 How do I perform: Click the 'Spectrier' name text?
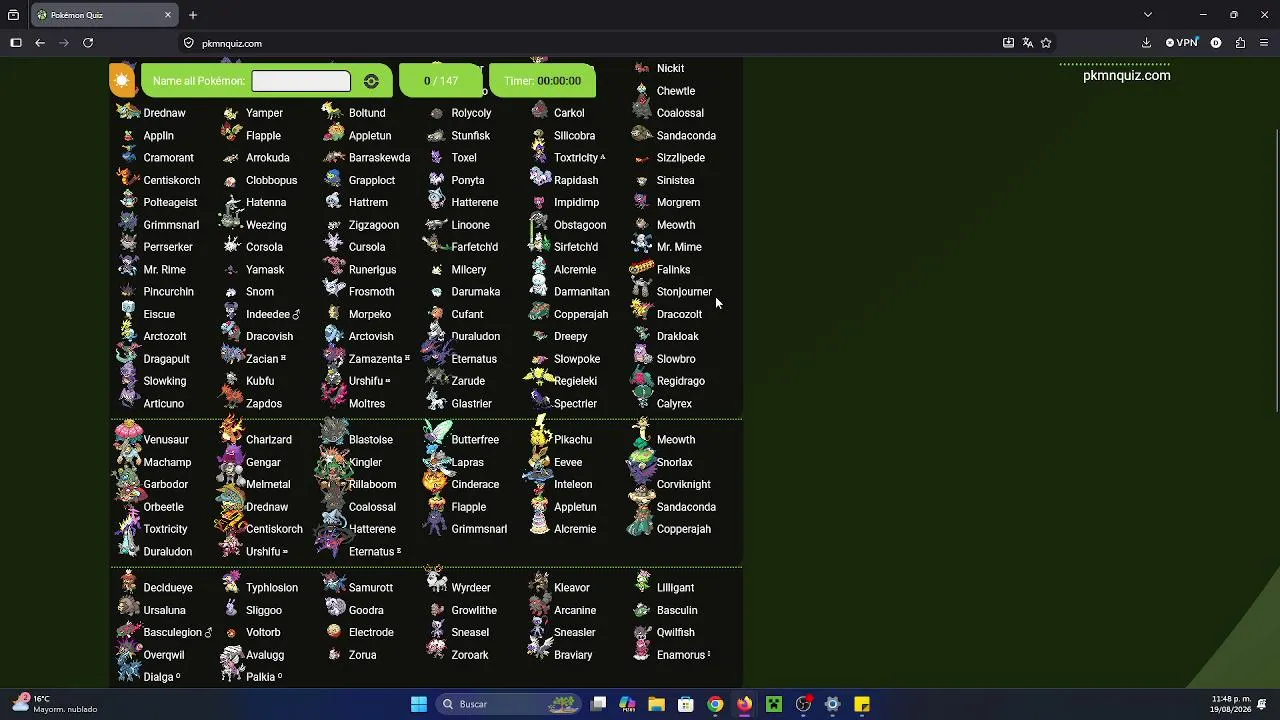coord(575,404)
